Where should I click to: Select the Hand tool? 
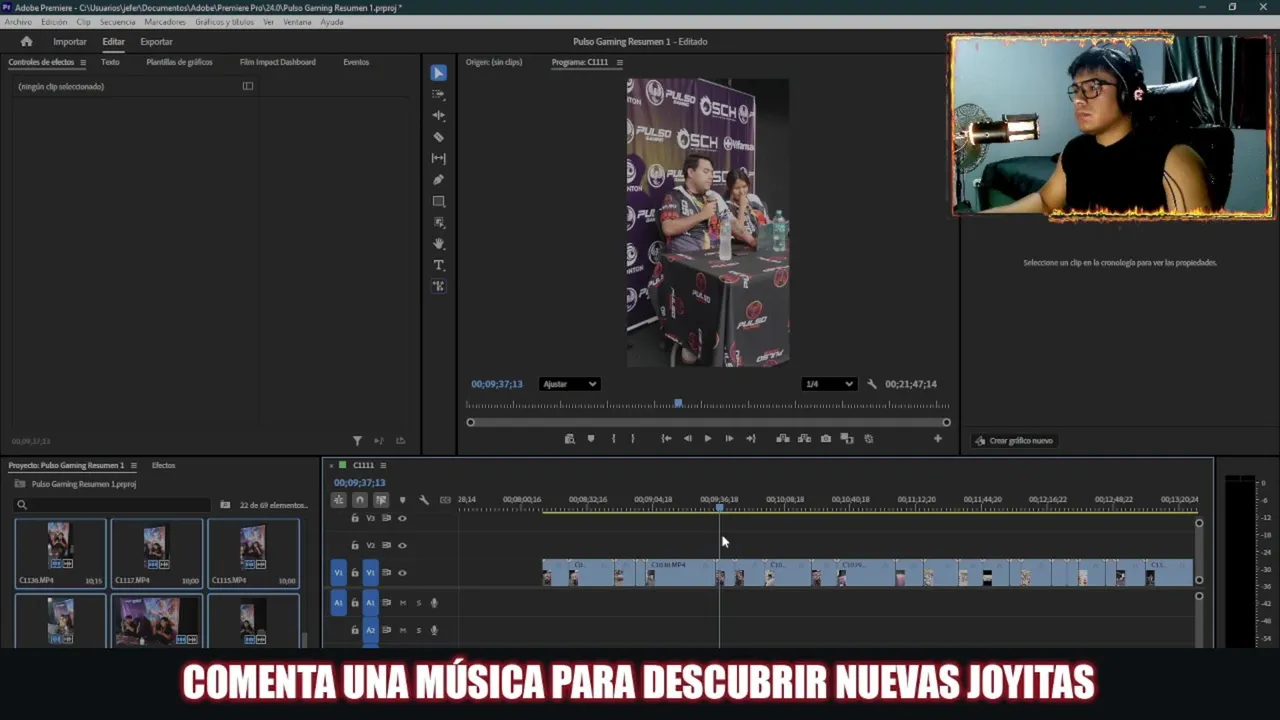(438, 244)
